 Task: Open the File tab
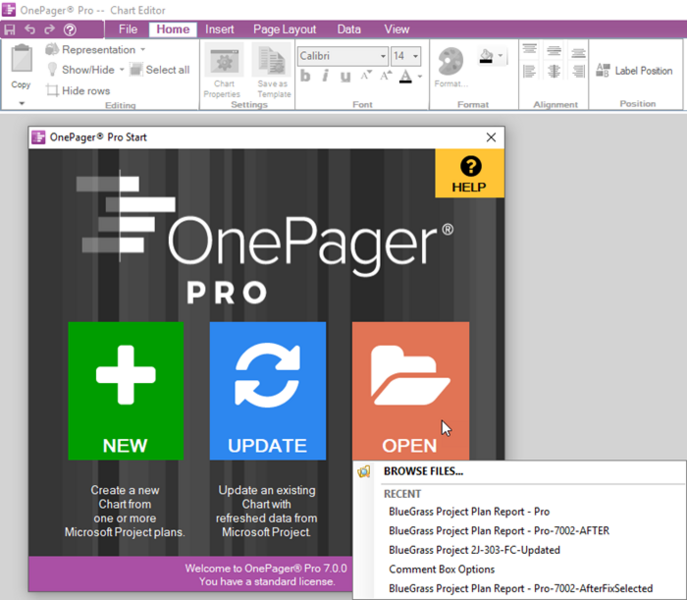click(x=128, y=29)
